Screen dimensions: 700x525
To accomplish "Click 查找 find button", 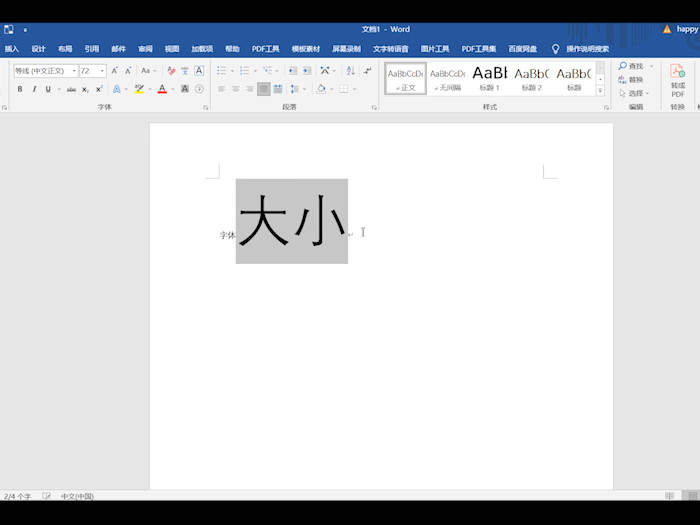I will [x=631, y=66].
